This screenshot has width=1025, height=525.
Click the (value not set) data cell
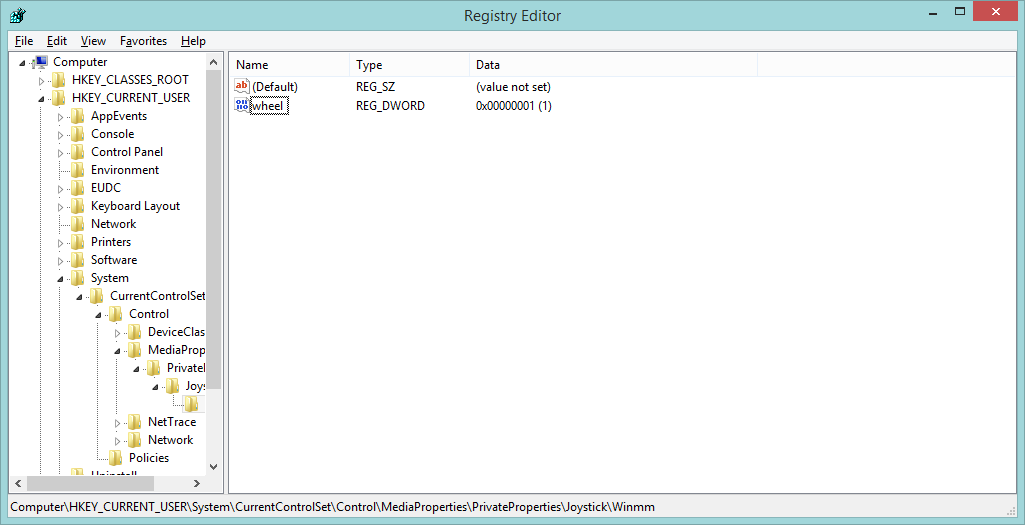click(513, 87)
